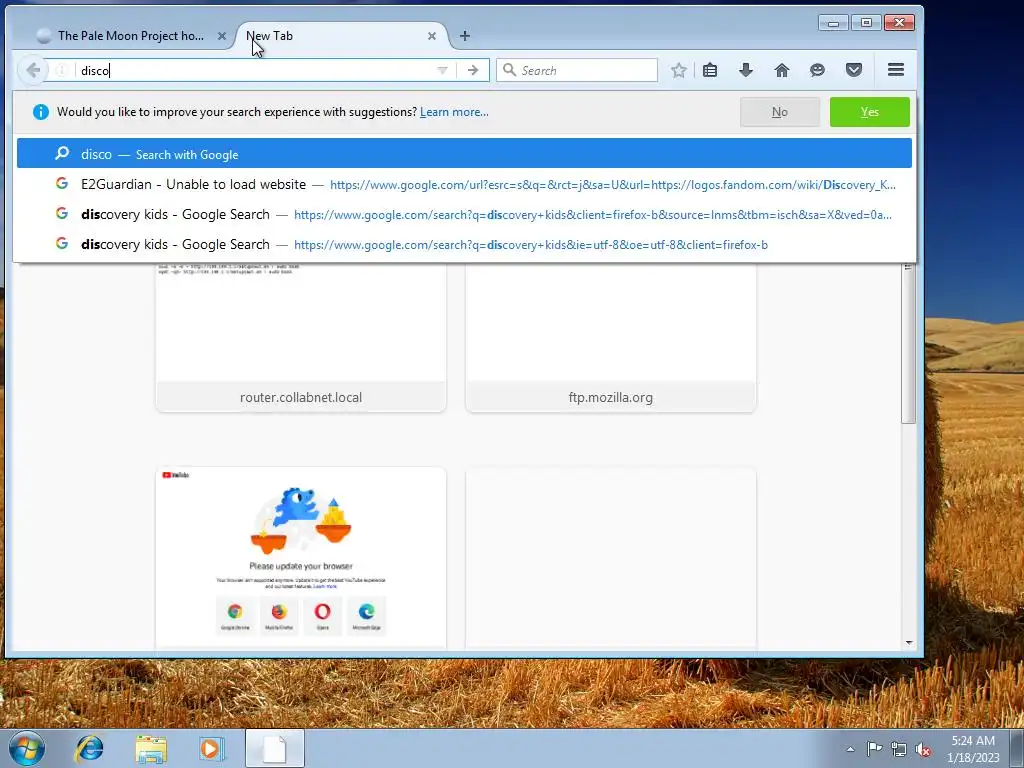Screen dimensions: 1024x768
Task: Open the YouTube update-browser tile
Action: pos(300,558)
